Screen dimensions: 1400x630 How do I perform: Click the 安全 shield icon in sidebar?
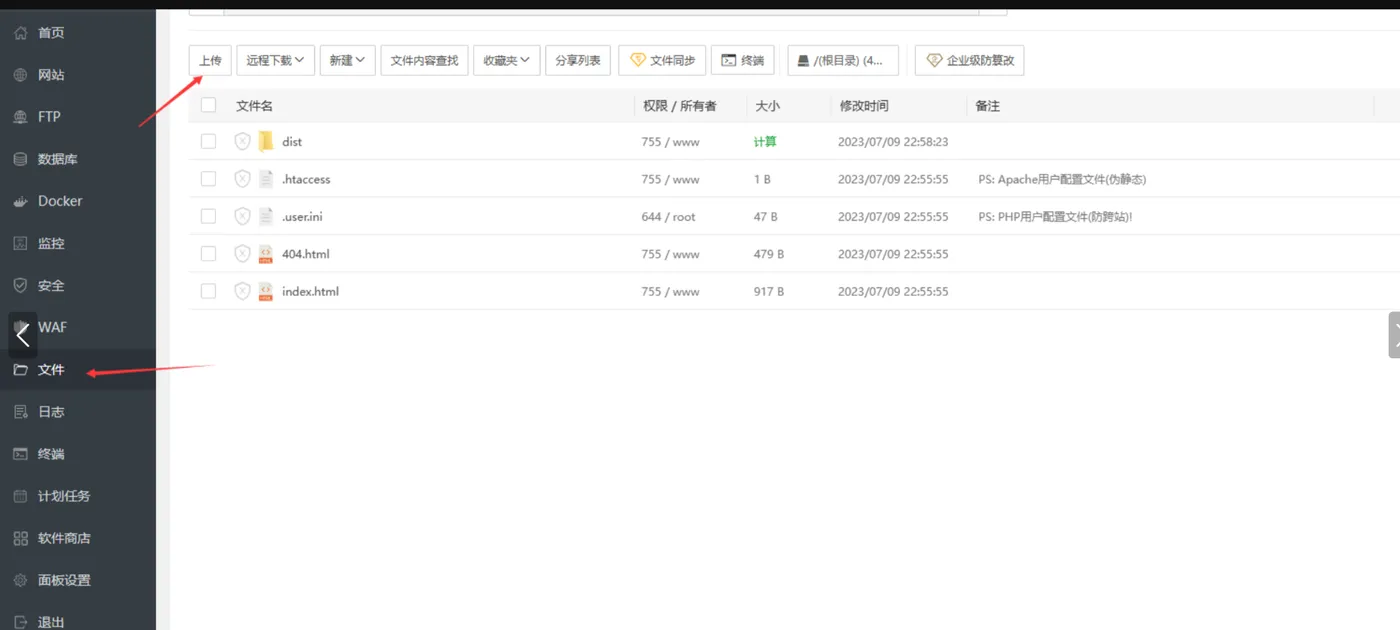21,285
